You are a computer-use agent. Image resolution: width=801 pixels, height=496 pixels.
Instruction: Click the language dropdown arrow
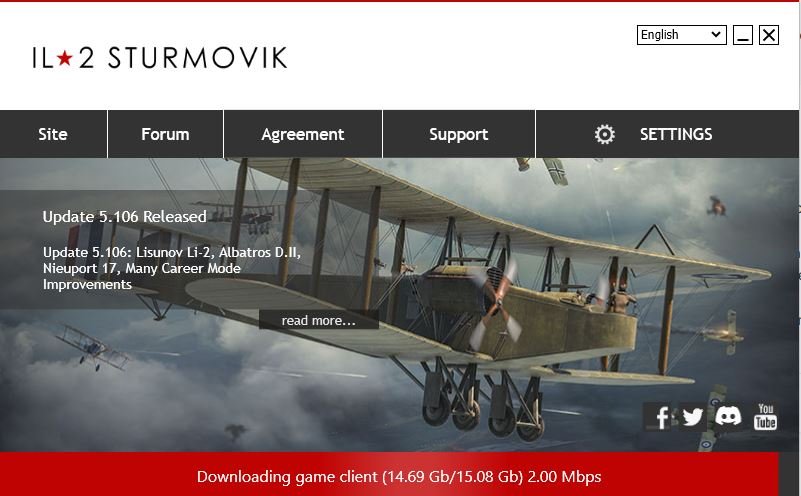pos(716,34)
